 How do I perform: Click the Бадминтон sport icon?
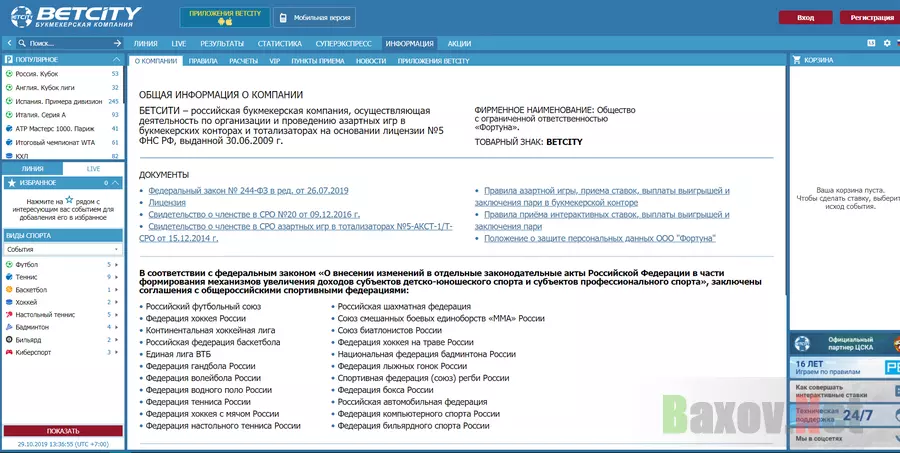pyautogui.click(x=9, y=327)
